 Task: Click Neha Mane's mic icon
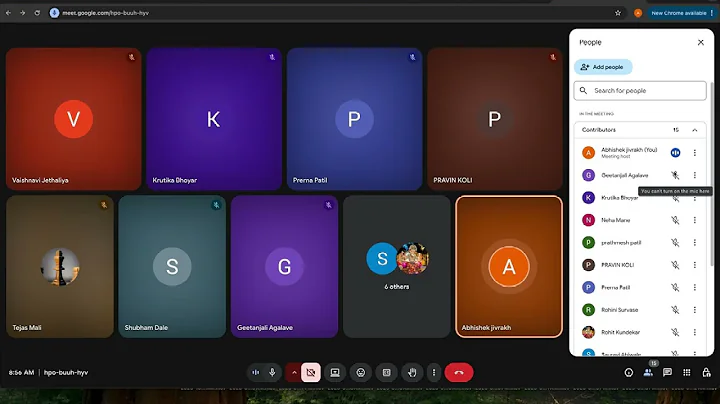(x=675, y=220)
